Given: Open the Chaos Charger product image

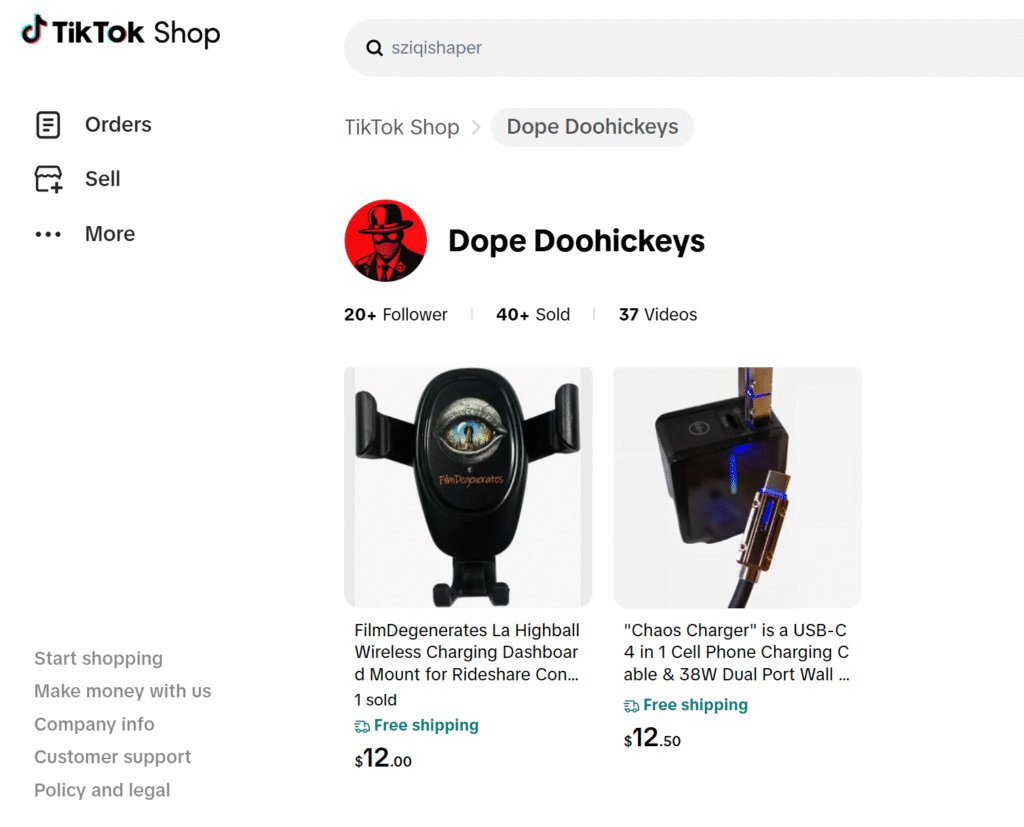Looking at the screenshot, I should pyautogui.click(x=737, y=487).
